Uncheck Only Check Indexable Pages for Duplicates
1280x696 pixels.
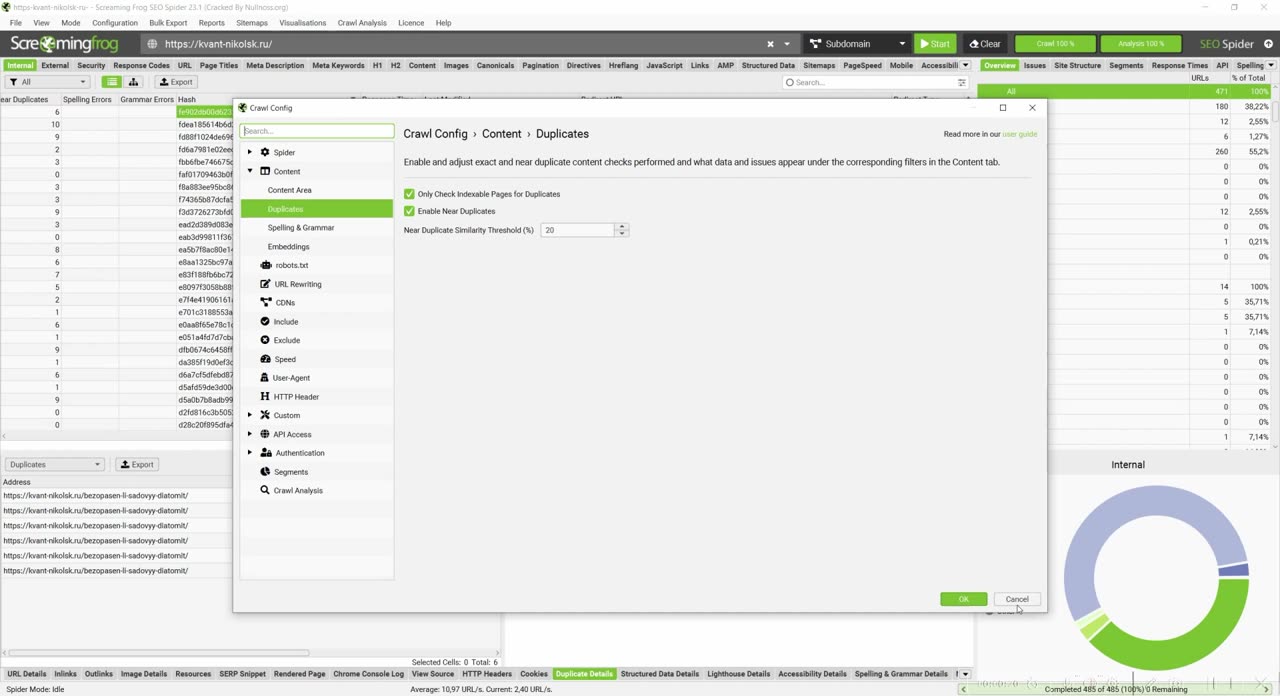(x=409, y=194)
